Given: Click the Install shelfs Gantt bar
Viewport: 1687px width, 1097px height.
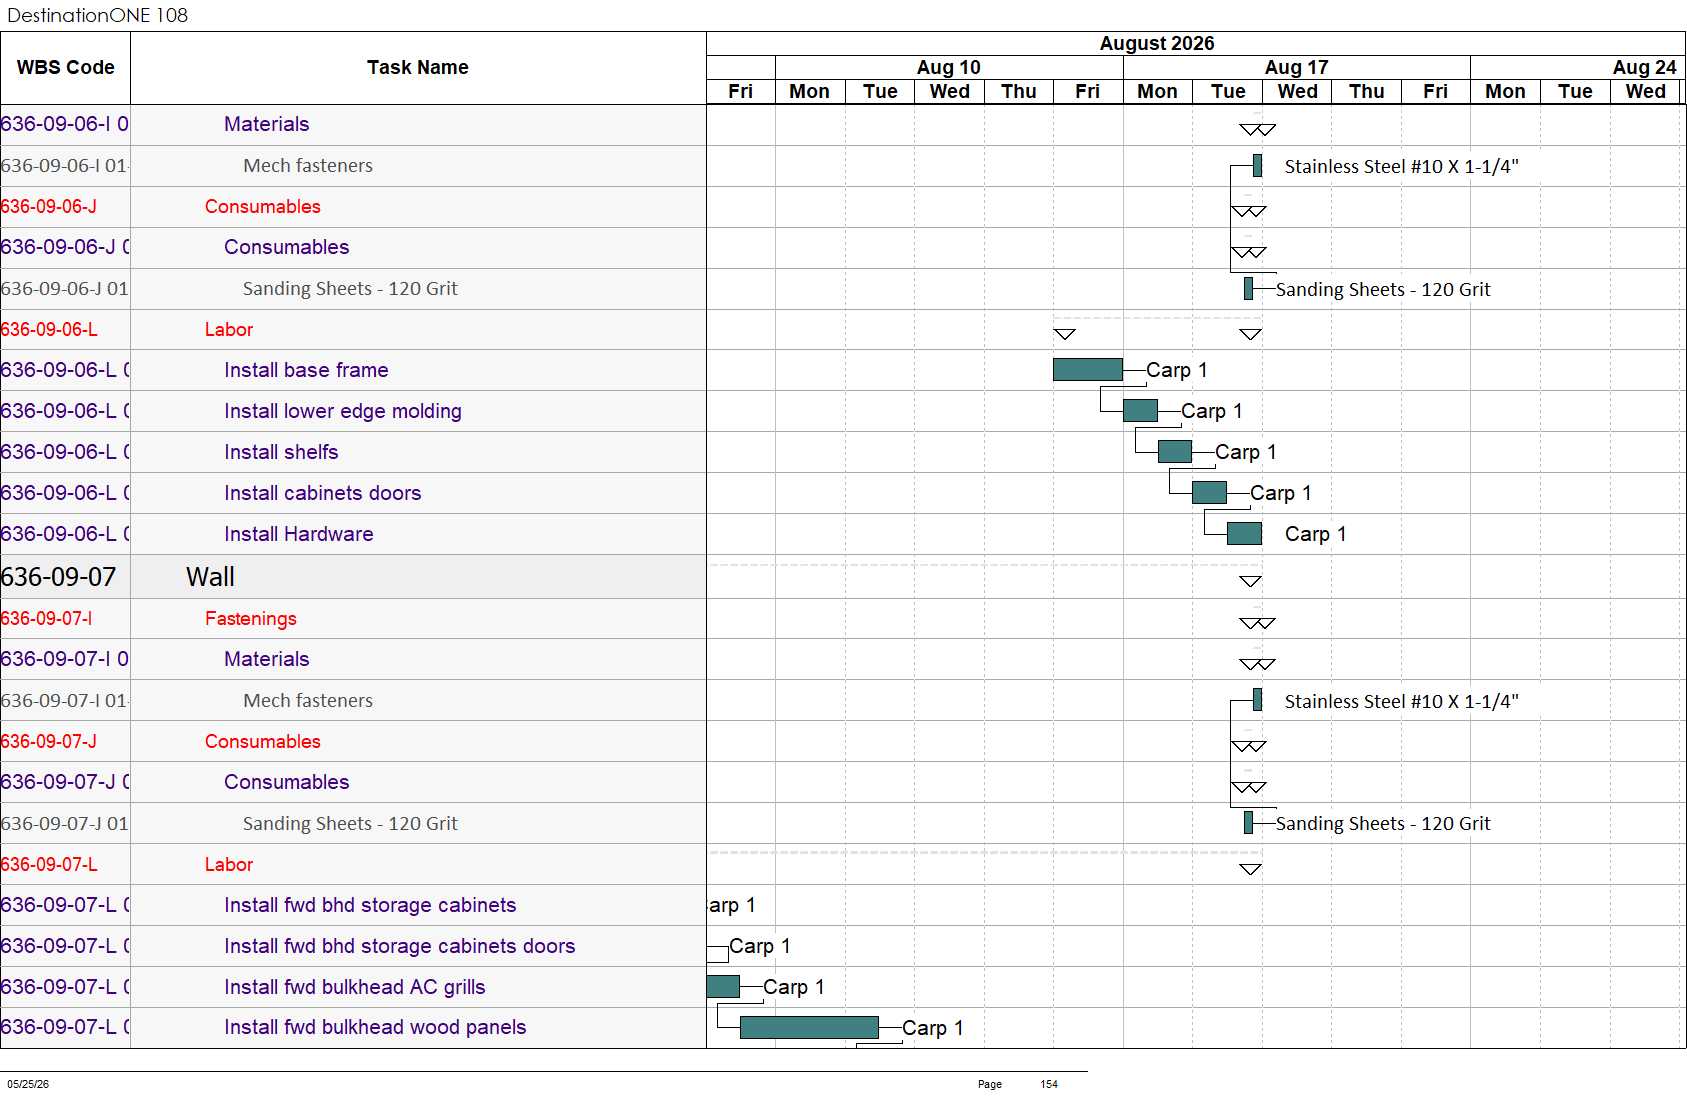Looking at the screenshot, I should 1174,451.
